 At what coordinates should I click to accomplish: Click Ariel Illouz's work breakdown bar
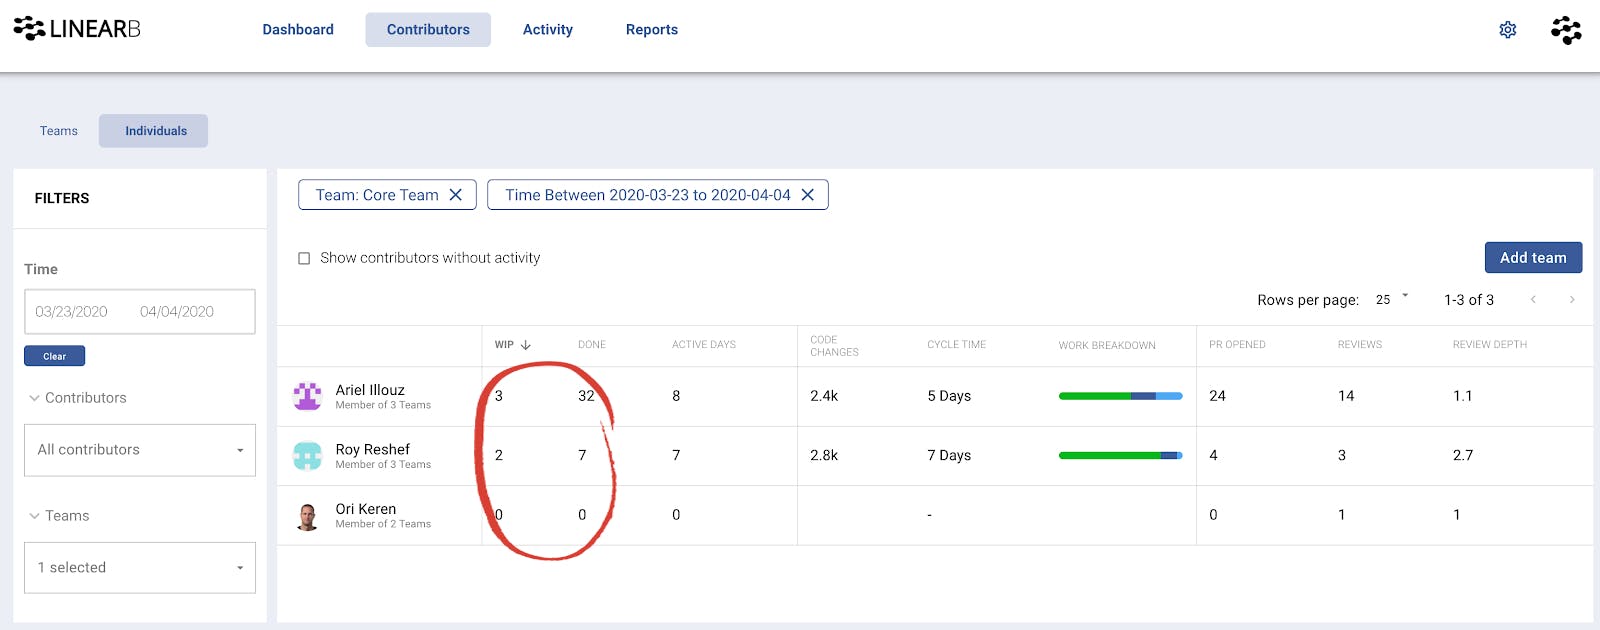coord(1120,396)
